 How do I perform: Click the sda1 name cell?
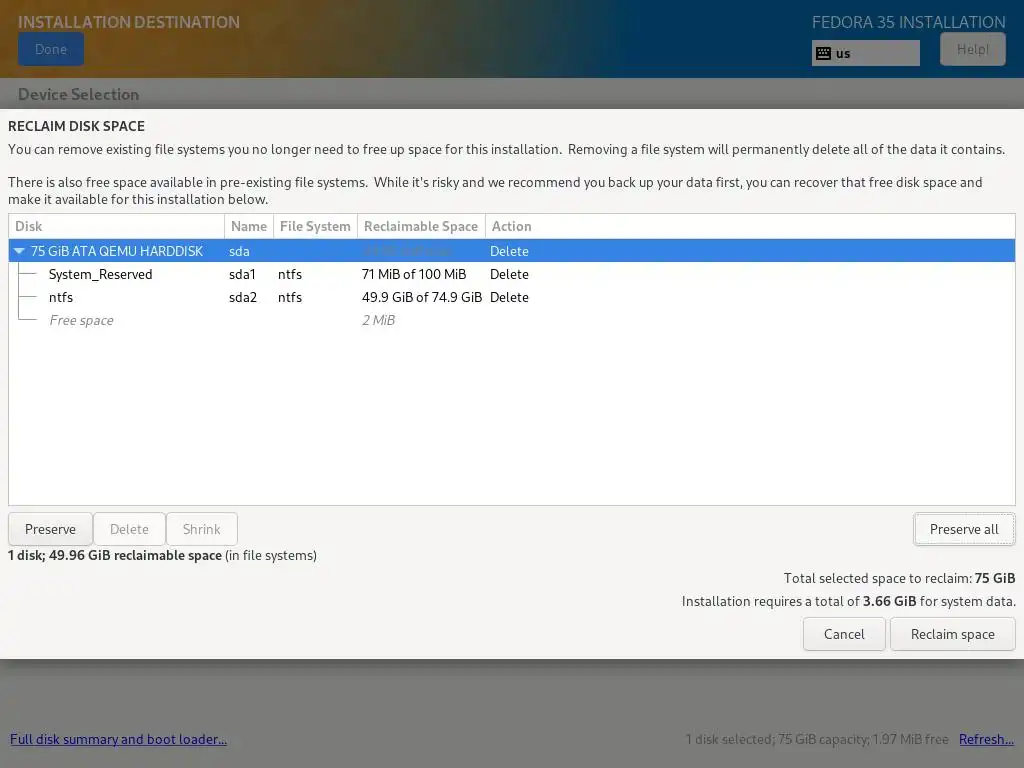click(242, 274)
